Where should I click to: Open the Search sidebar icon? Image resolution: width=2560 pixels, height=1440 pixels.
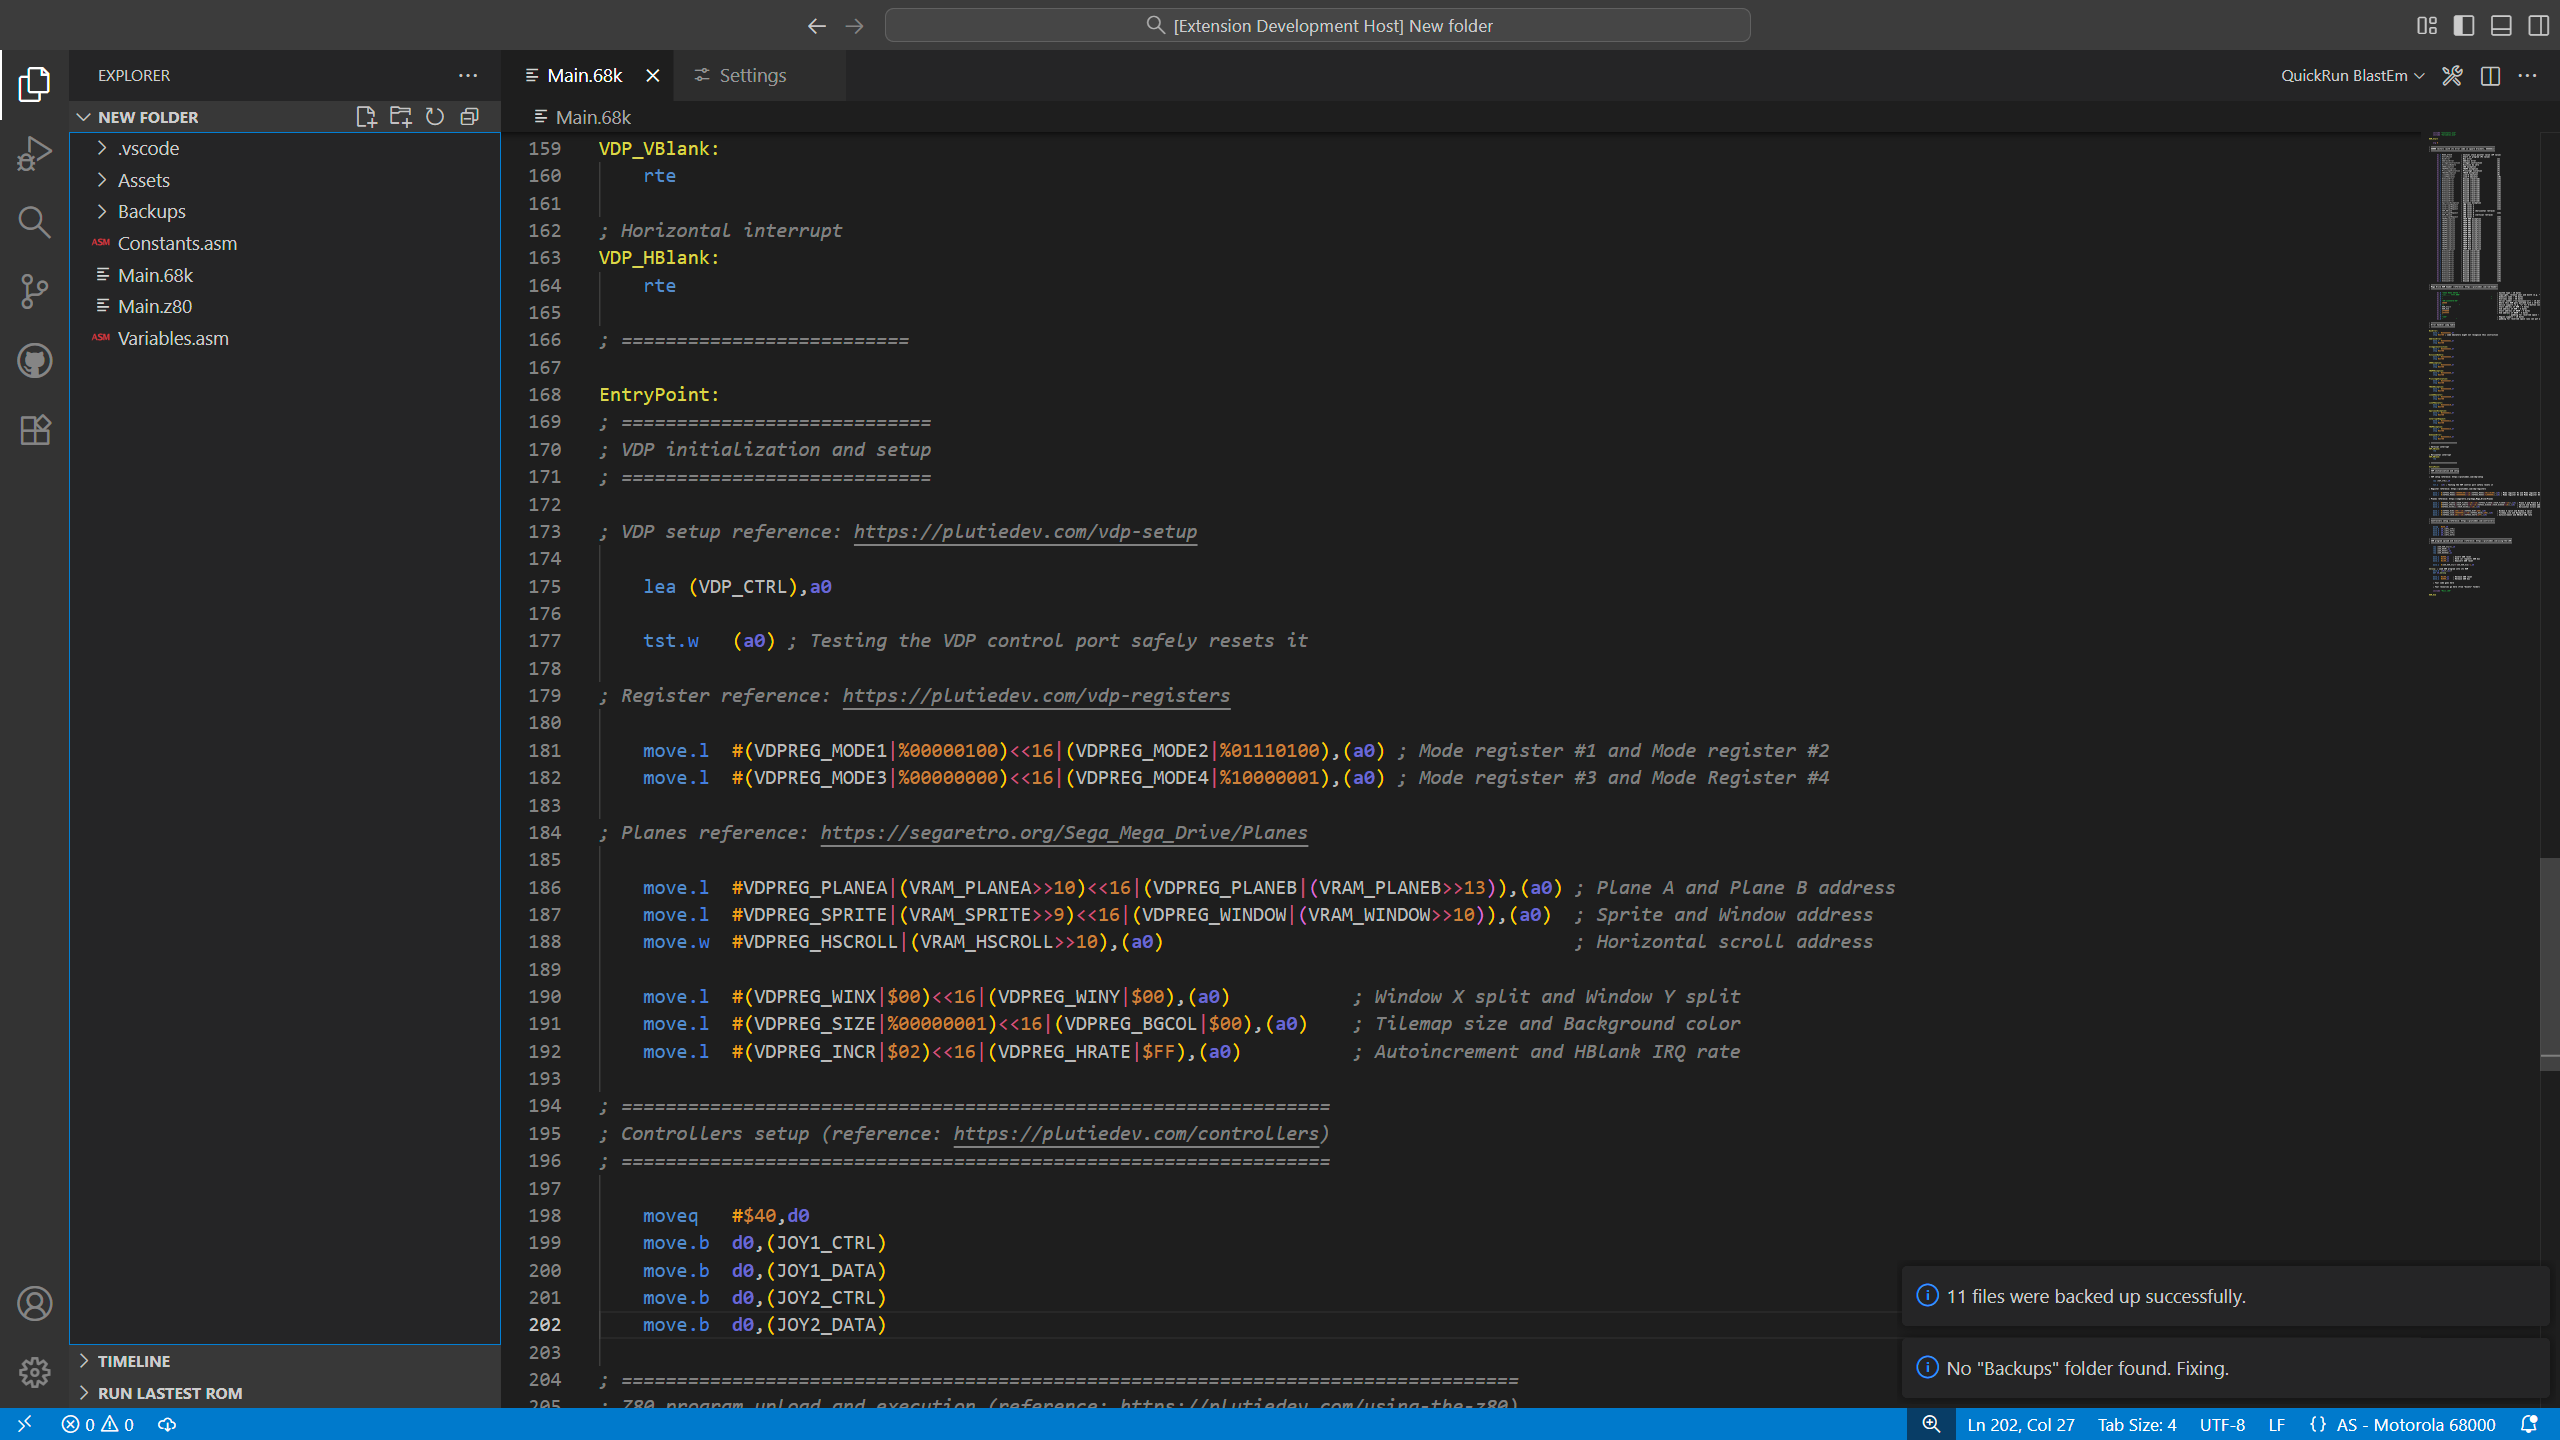[34, 222]
